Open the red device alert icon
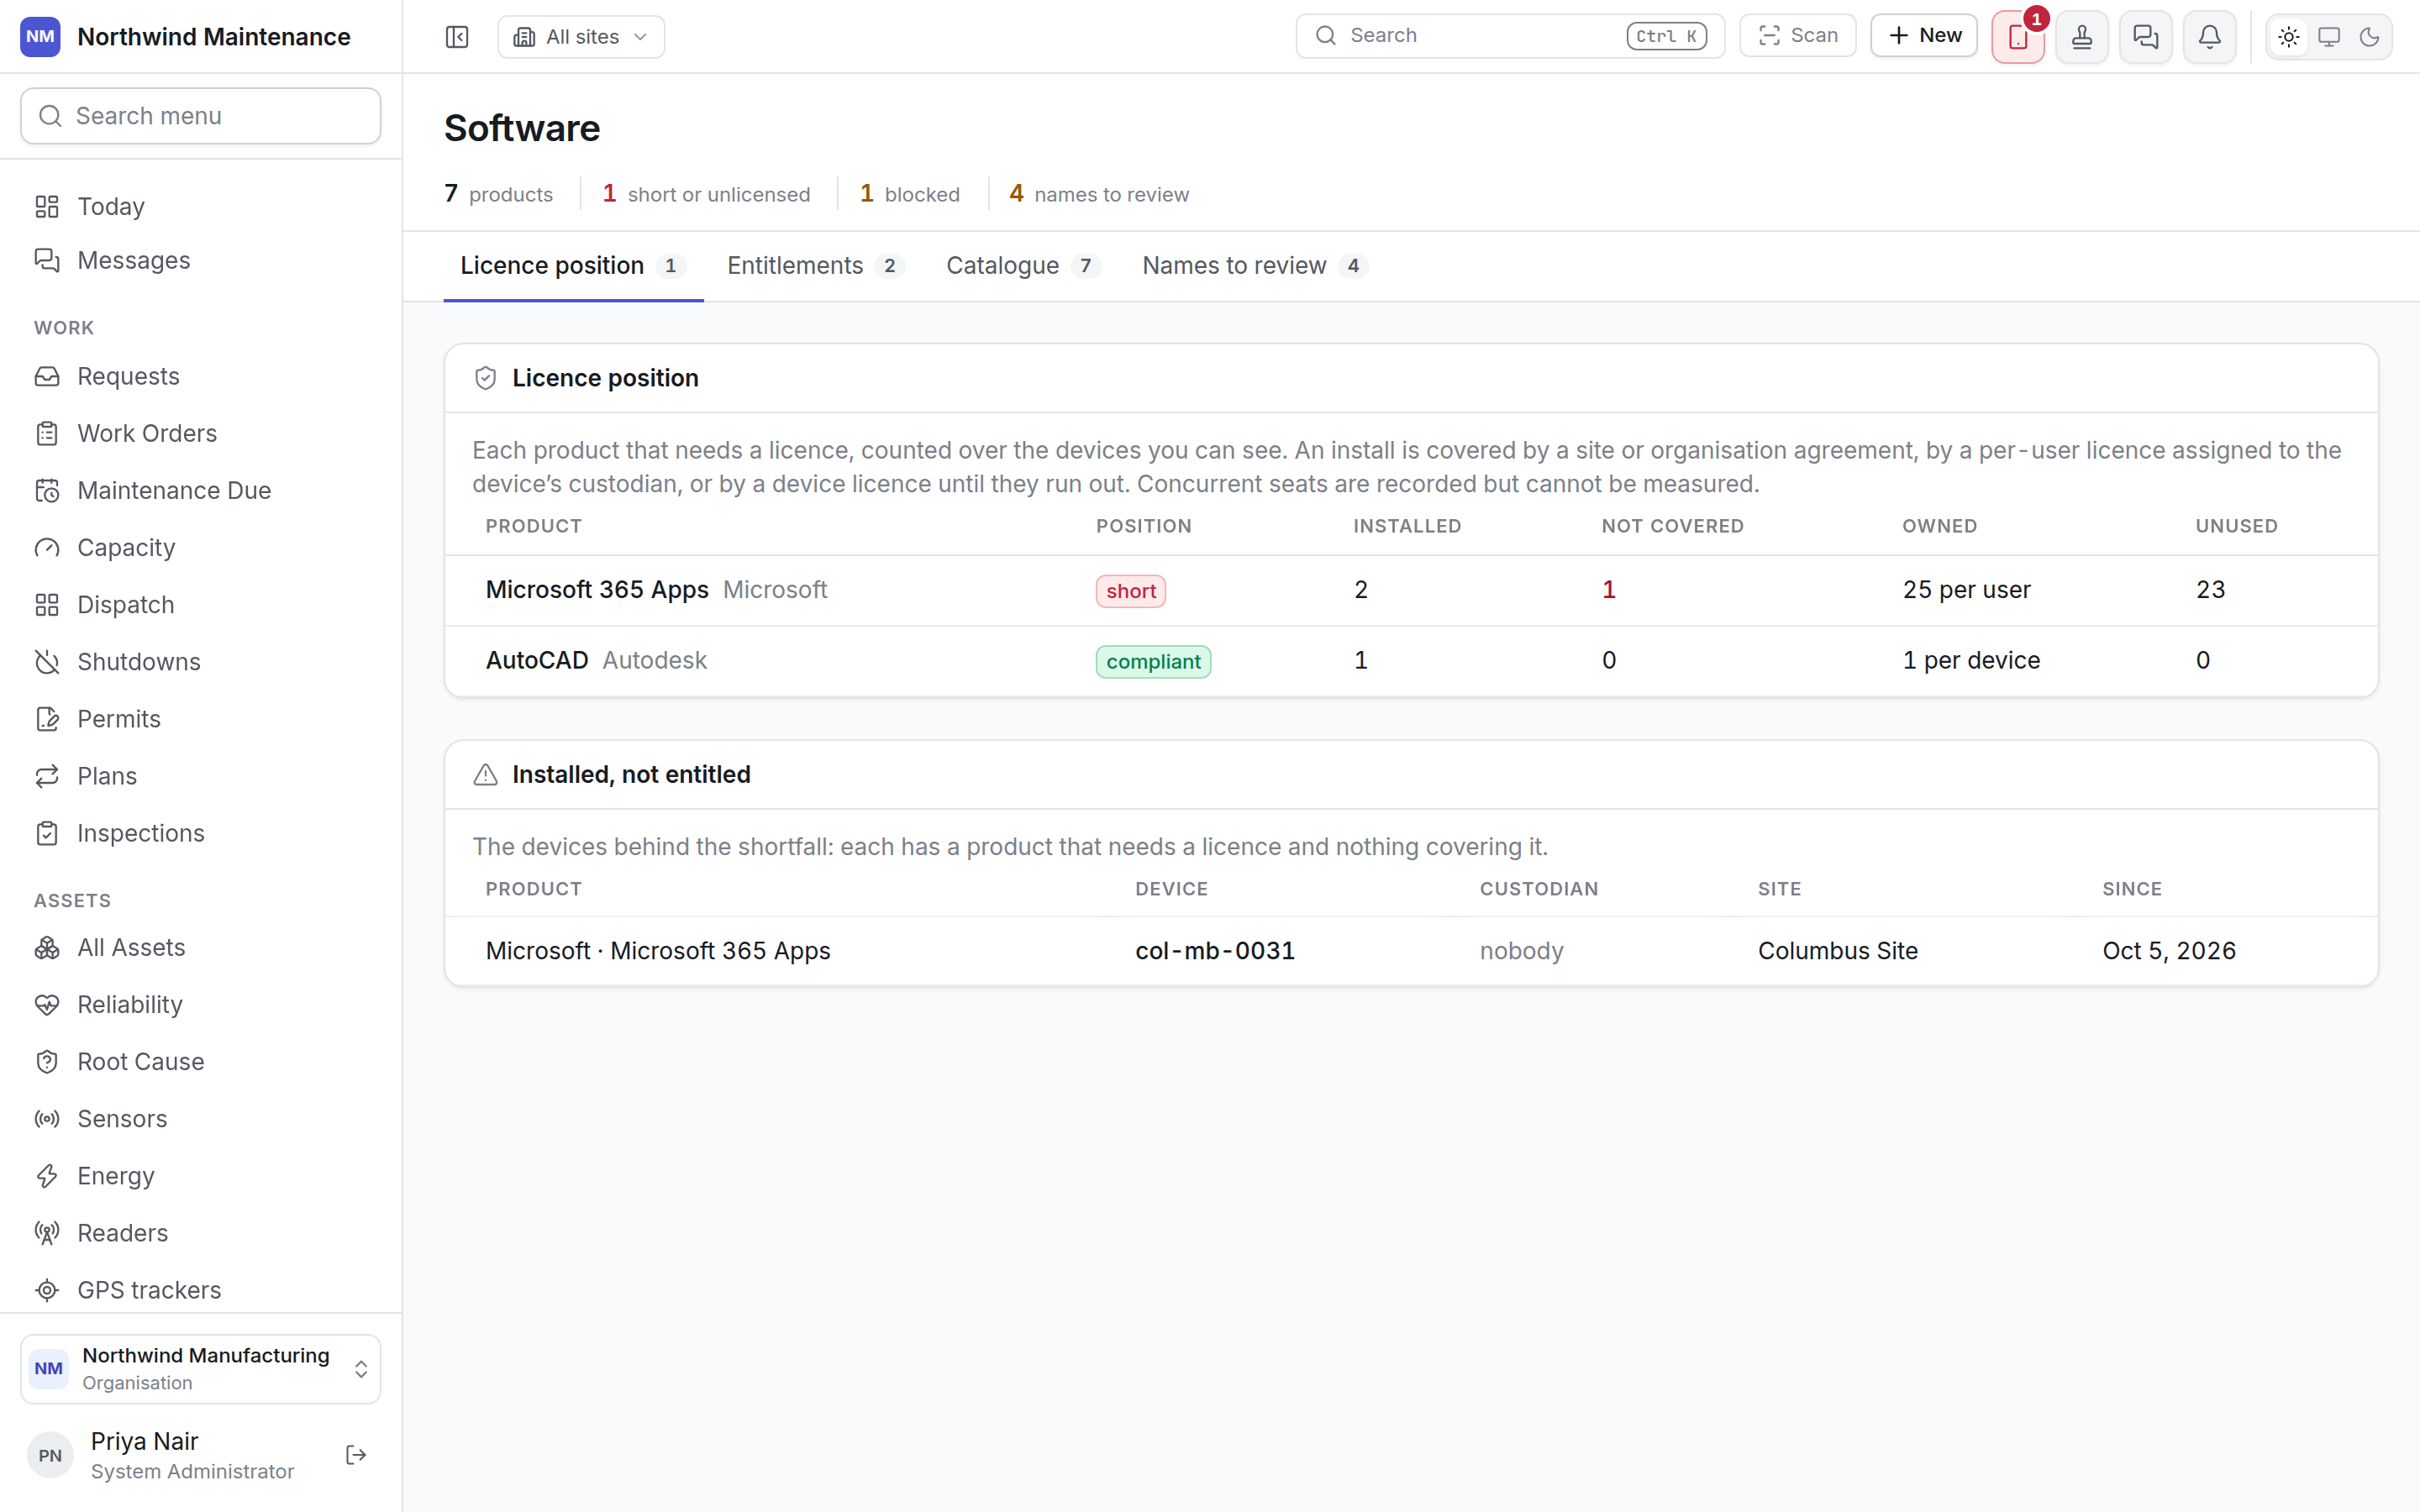Viewport: 2420px width, 1512px height. point(2018,37)
